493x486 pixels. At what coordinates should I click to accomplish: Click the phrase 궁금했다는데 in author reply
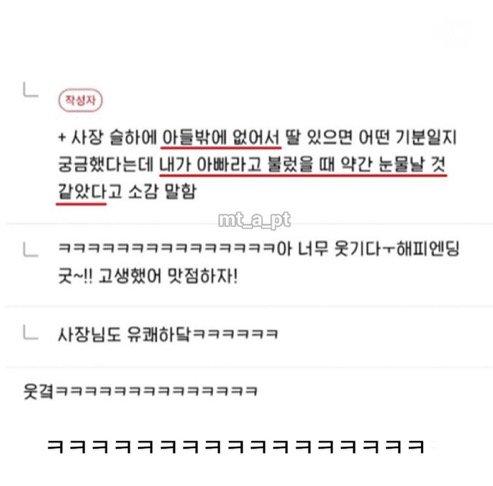click(x=106, y=165)
